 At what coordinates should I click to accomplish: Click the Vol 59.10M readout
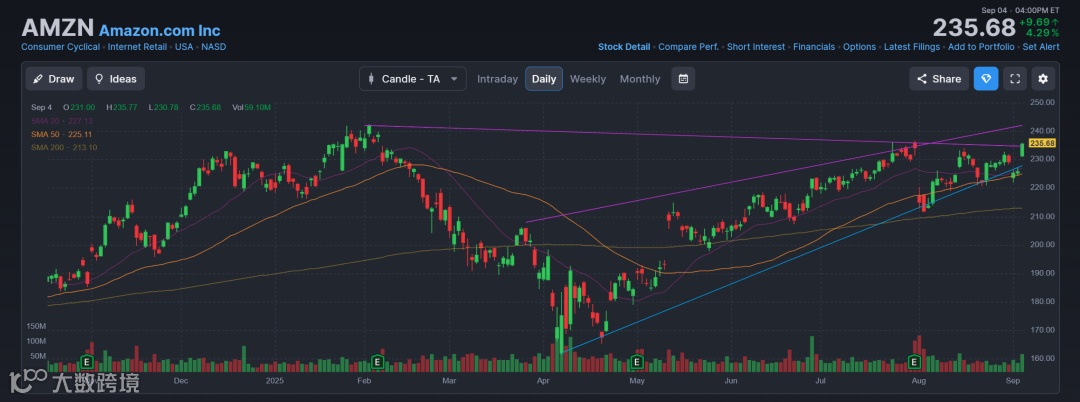[251, 107]
